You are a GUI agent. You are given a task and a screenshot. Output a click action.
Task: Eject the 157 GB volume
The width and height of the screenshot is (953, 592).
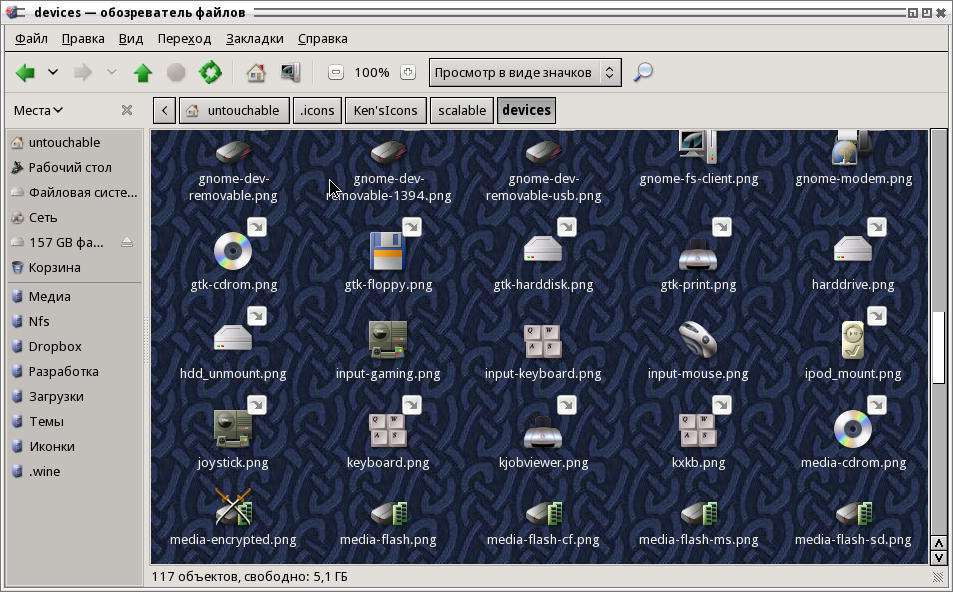[x=126, y=243]
